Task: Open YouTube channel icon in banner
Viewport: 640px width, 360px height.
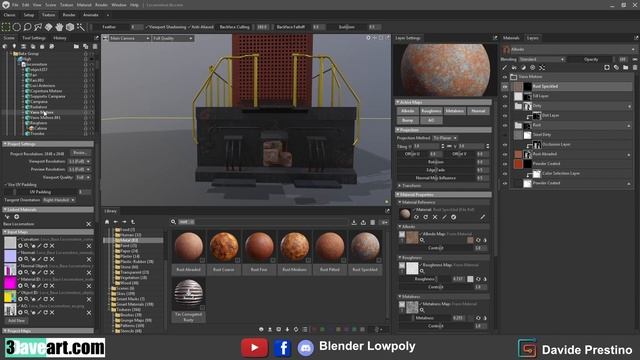Action: click(x=254, y=348)
